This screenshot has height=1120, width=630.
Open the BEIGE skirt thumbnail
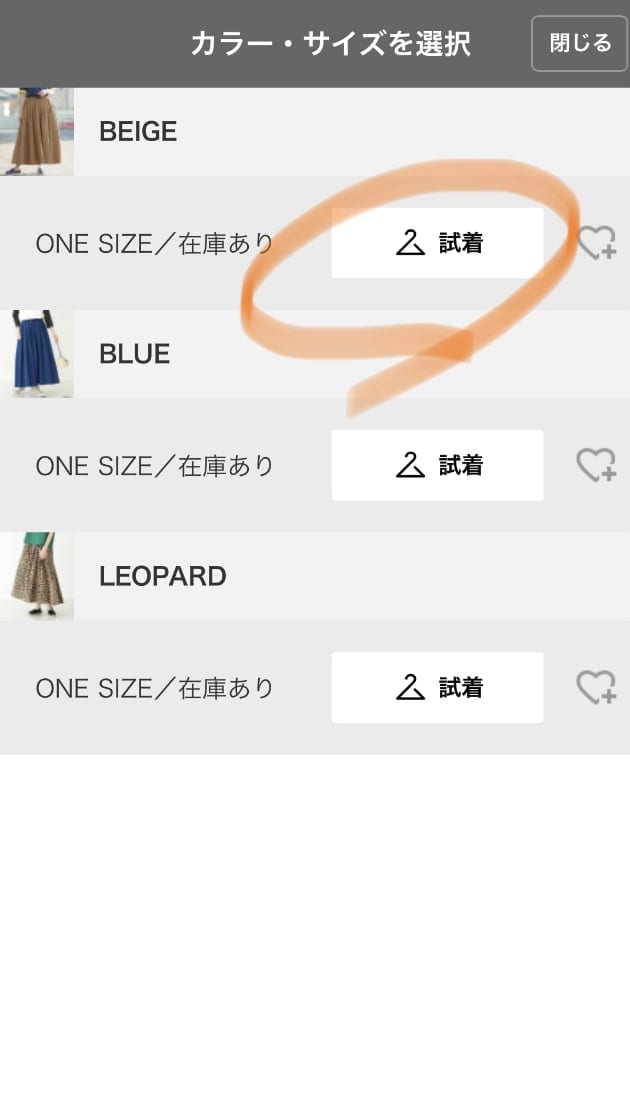(x=36, y=131)
